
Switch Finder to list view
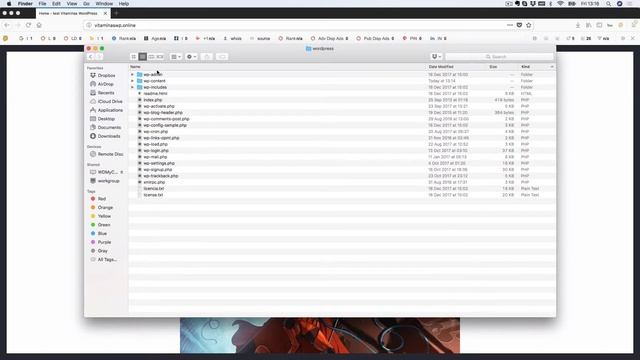tap(142, 57)
